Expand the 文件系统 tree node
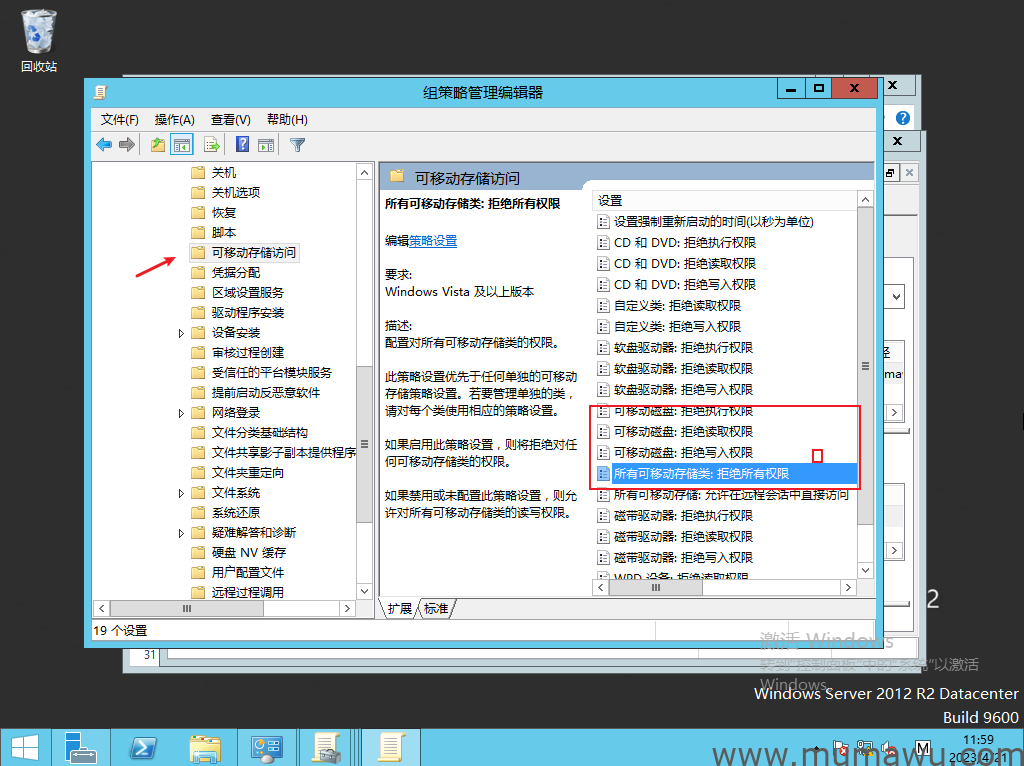The height and width of the screenshot is (766, 1024). click(x=181, y=493)
